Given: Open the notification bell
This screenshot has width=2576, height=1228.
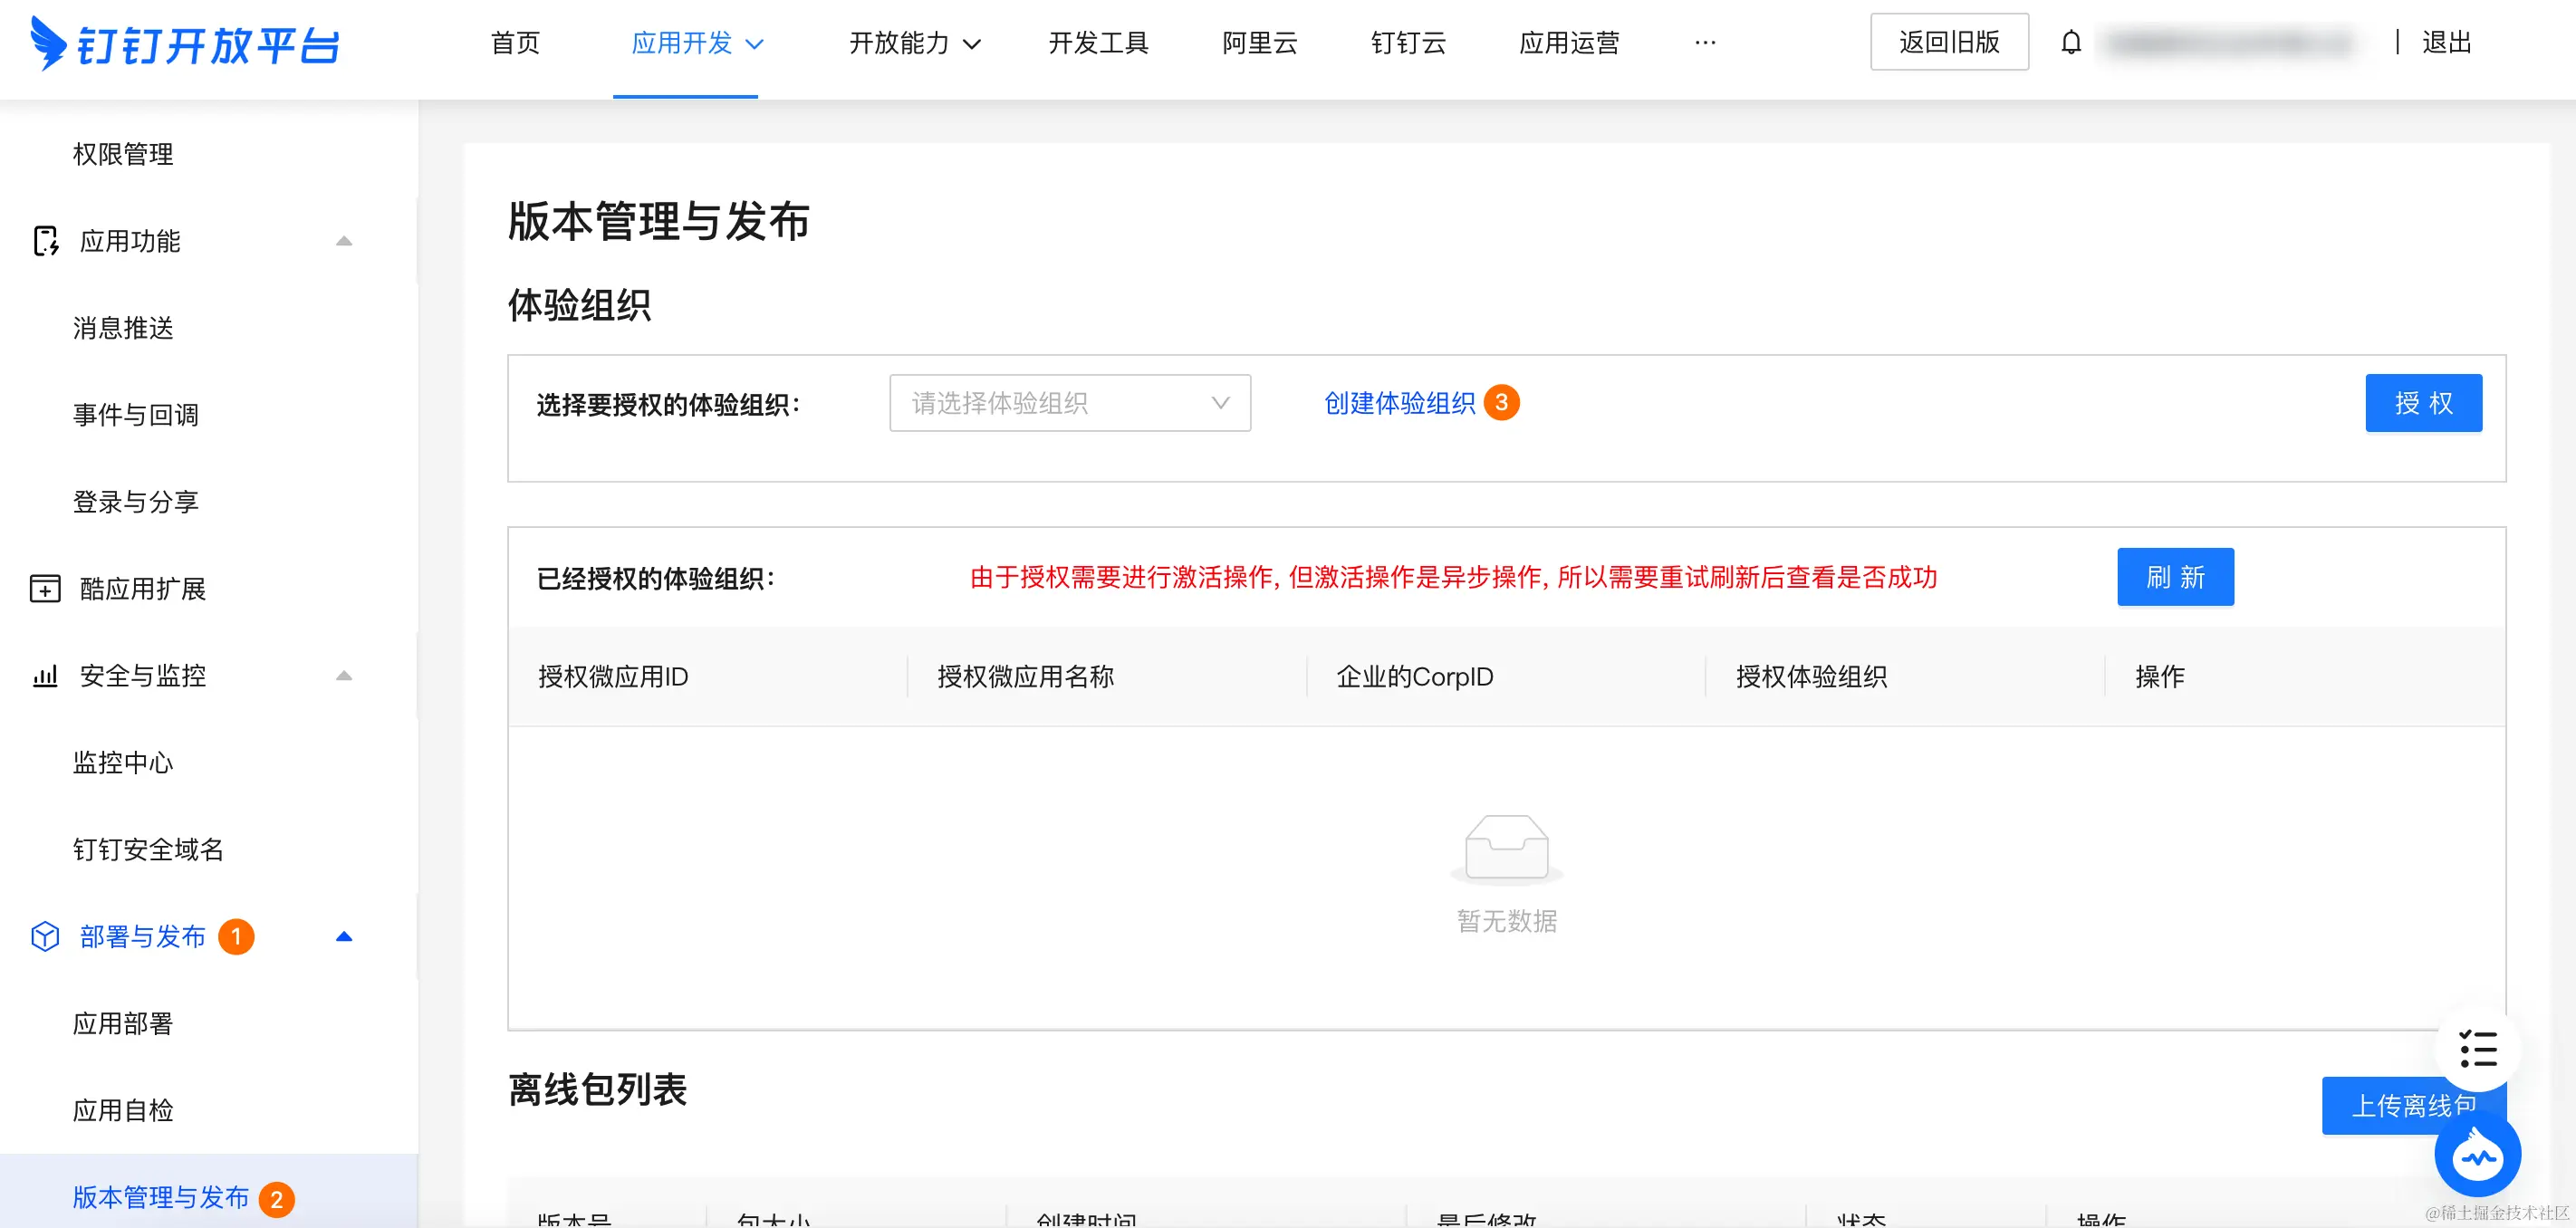Looking at the screenshot, I should click(x=2071, y=43).
